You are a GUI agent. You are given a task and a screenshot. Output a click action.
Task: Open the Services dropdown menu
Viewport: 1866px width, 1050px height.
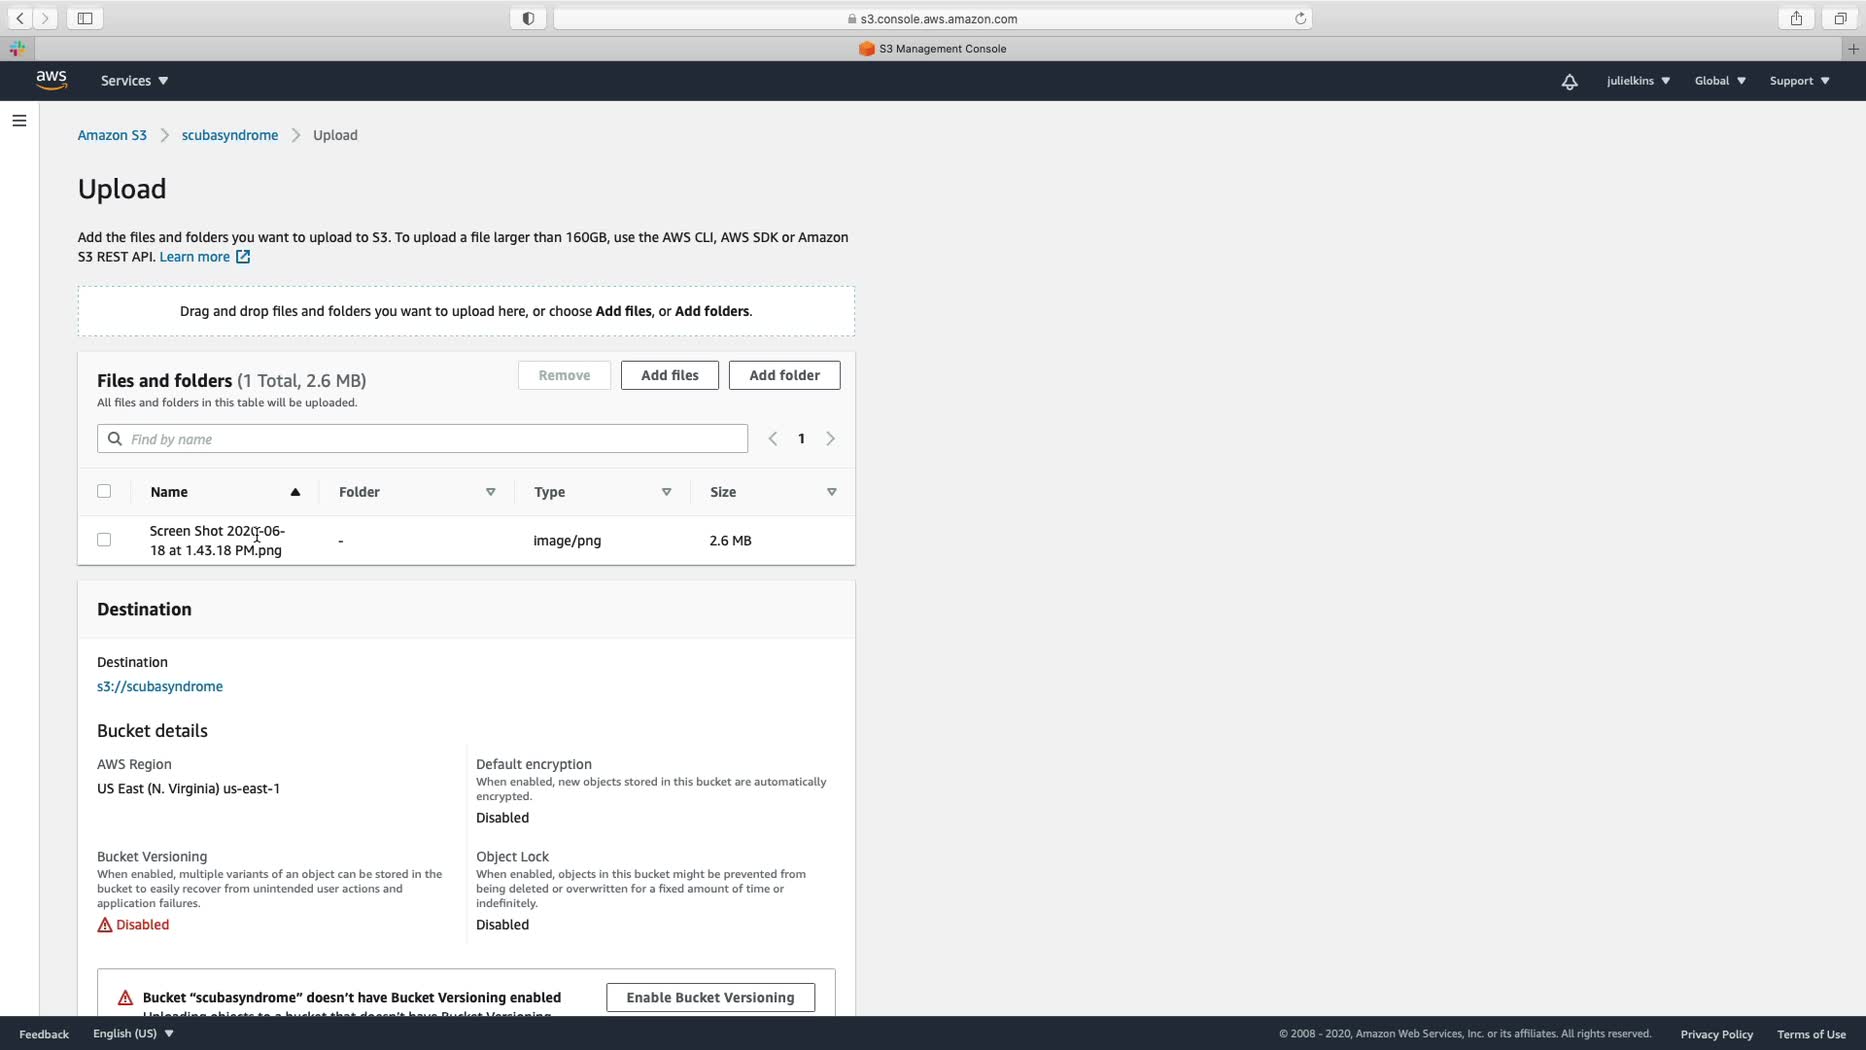pos(134,81)
